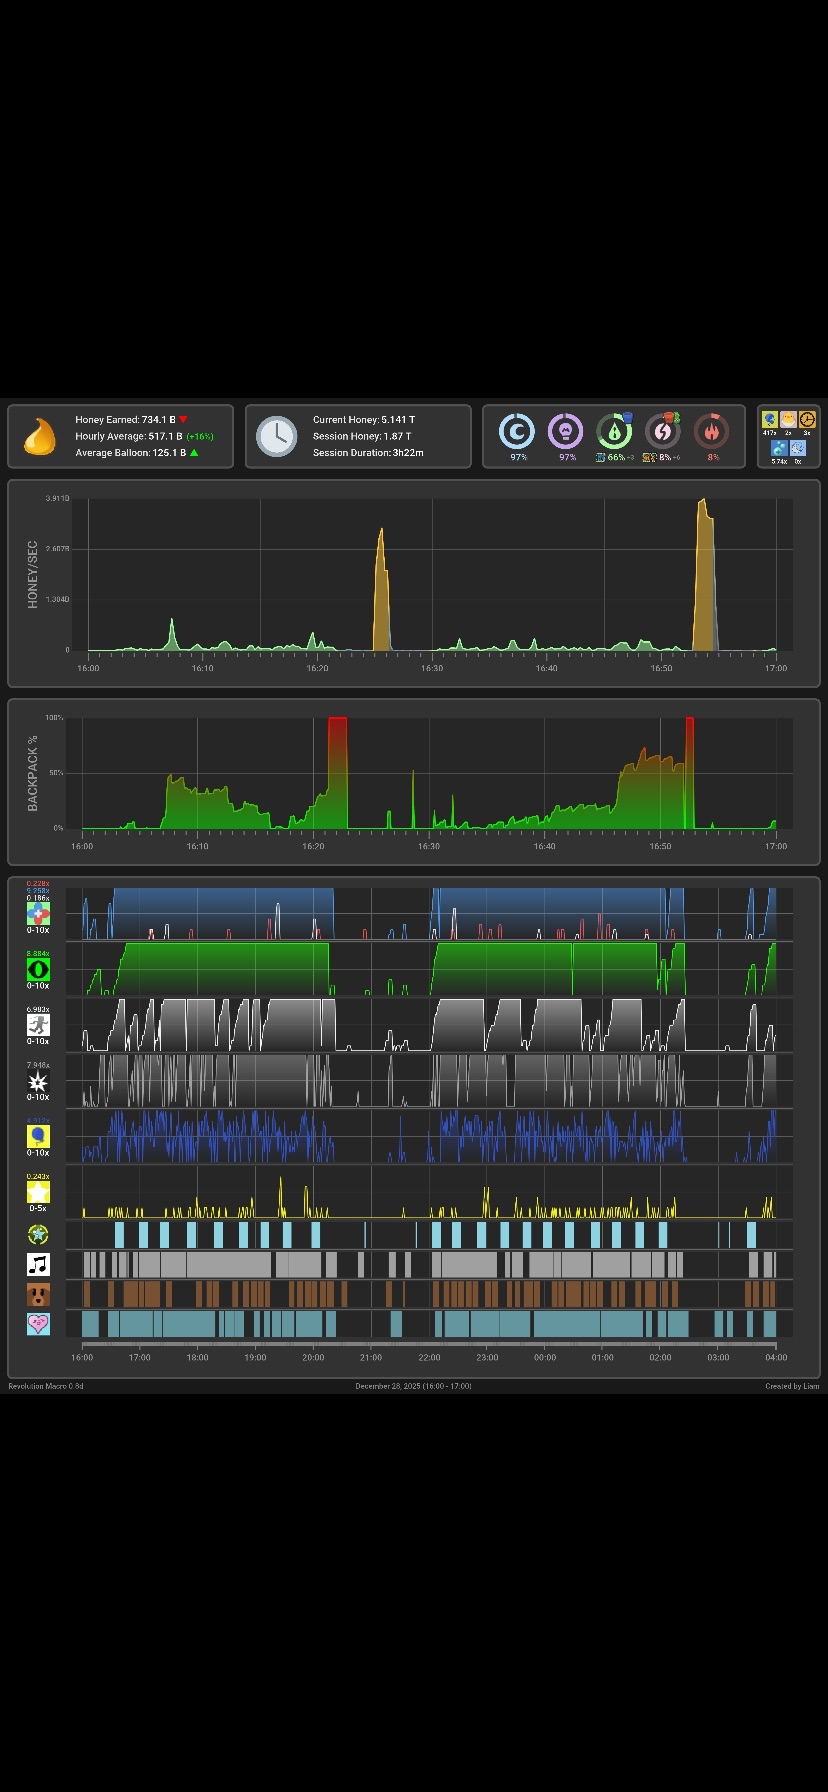This screenshot has width=828, height=1792.
Task: Select the red flame ring gauge
Action: [712, 431]
